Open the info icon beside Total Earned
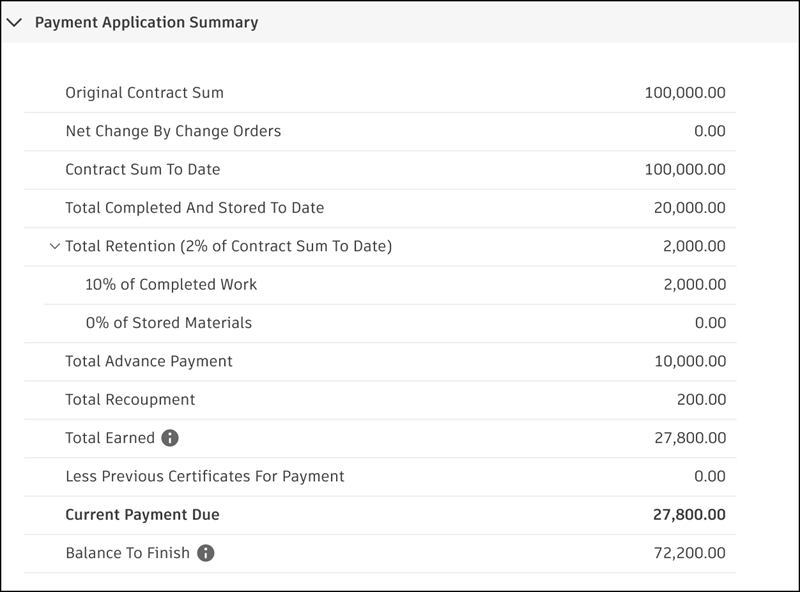 [170, 438]
